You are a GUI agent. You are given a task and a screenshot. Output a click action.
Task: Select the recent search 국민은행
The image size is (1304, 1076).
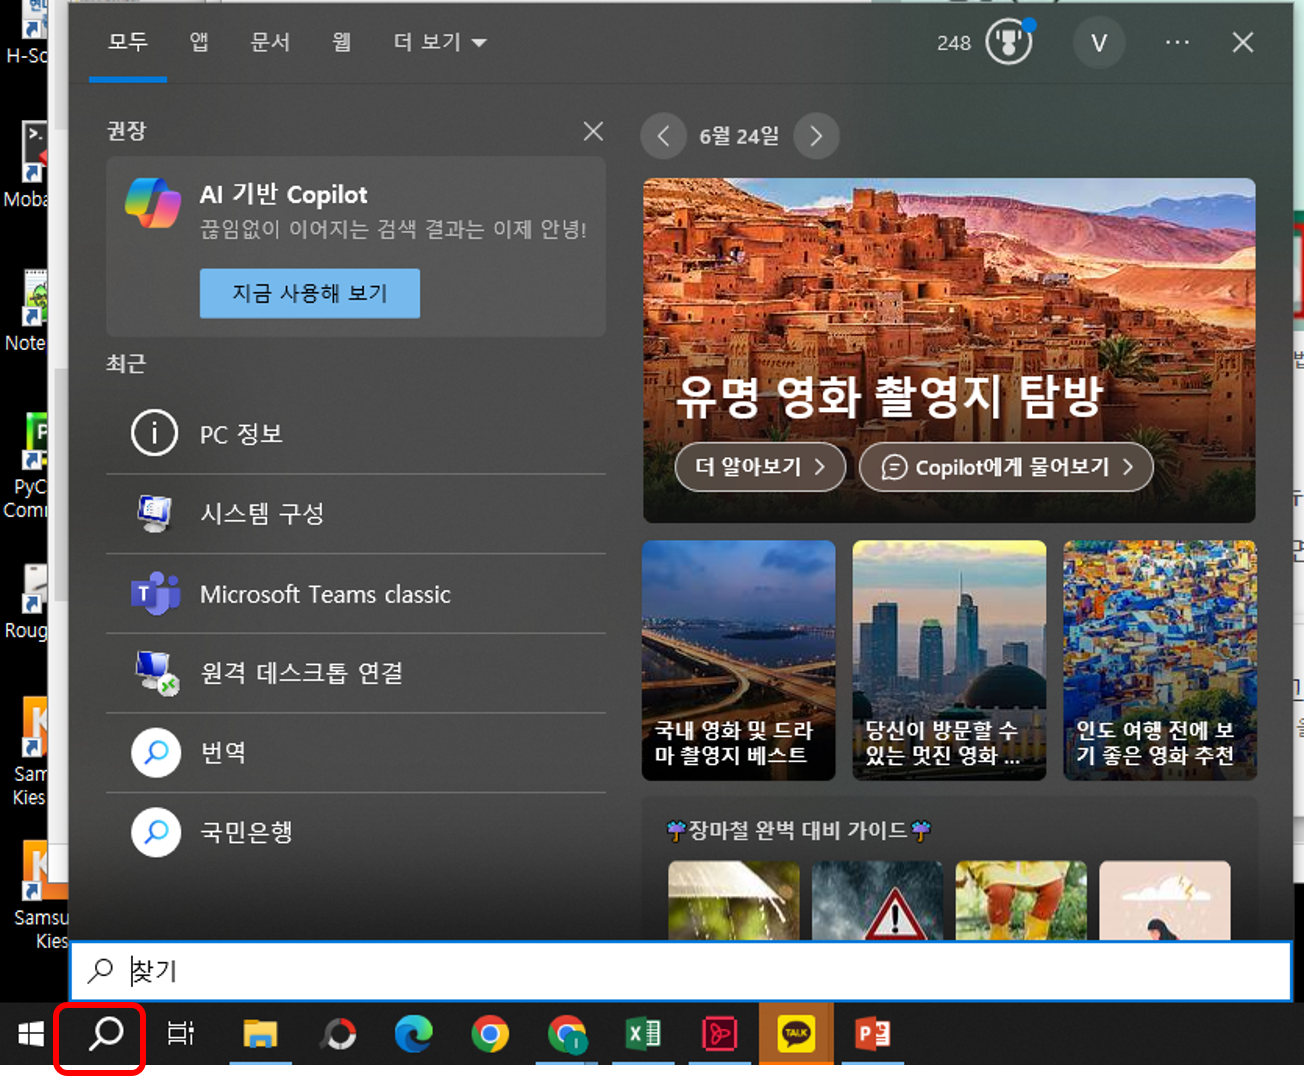(x=356, y=832)
